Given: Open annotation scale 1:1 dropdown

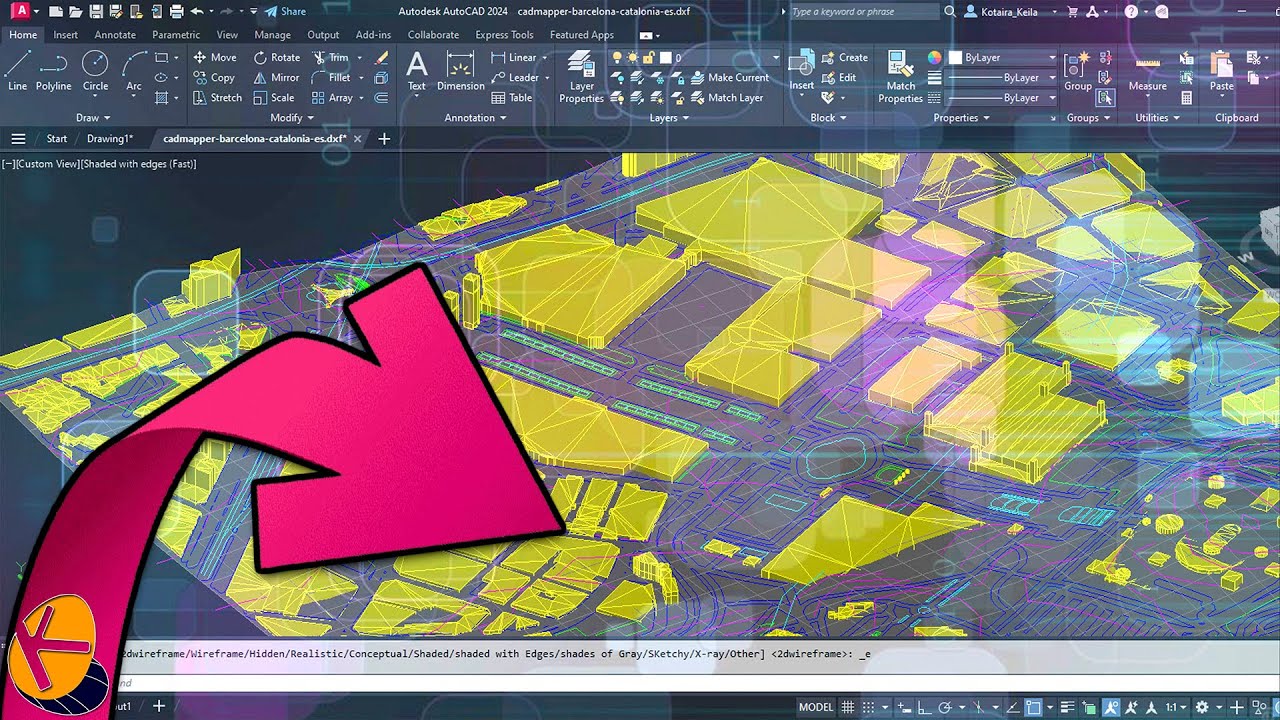Looking at the screenshot, I should [x=1176, y=707].
